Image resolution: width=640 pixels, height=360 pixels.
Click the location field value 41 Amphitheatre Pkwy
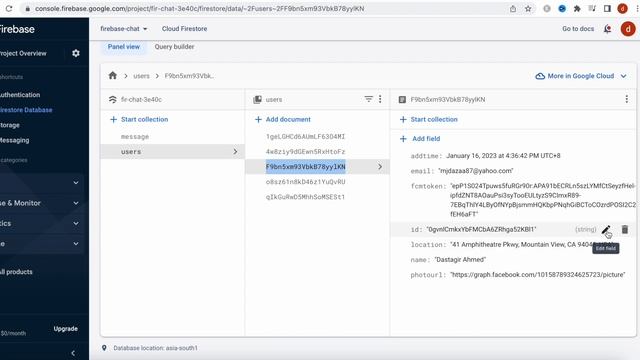pos(522,244)
